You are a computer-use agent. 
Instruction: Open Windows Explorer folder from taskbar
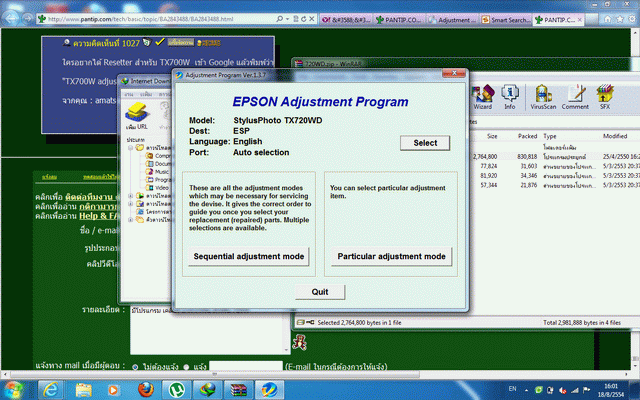point(83,389)
